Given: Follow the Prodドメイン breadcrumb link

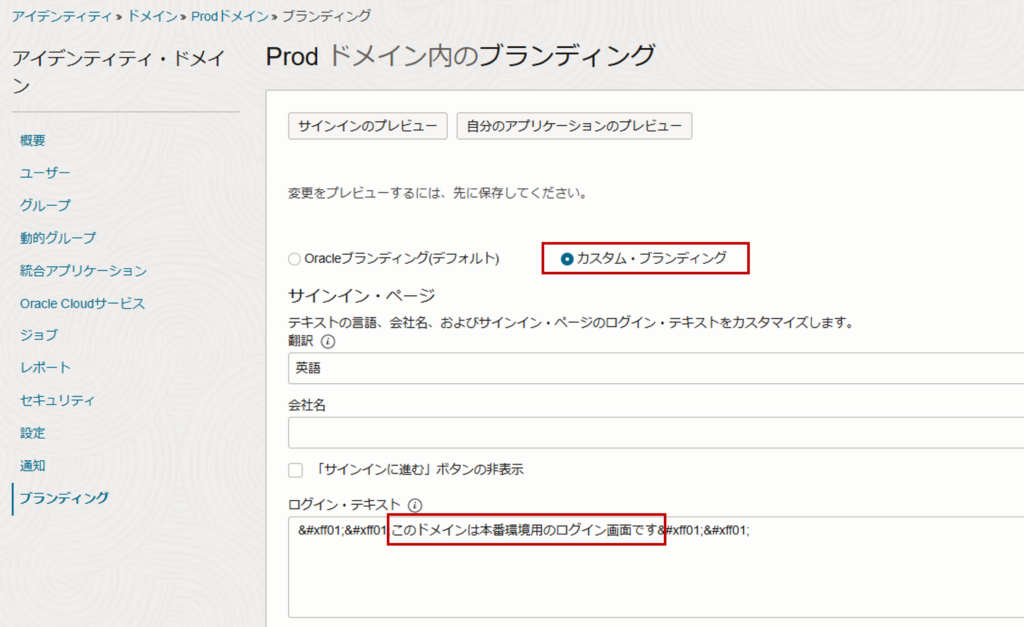Looking at the screenshot, I should click(230, 16).
